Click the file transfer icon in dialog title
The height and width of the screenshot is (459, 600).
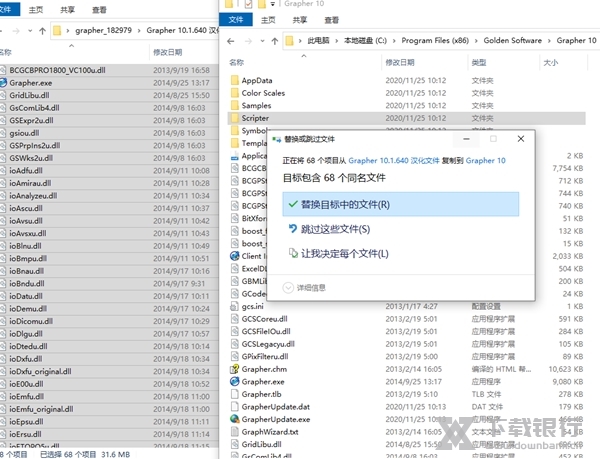pos(276,139)
